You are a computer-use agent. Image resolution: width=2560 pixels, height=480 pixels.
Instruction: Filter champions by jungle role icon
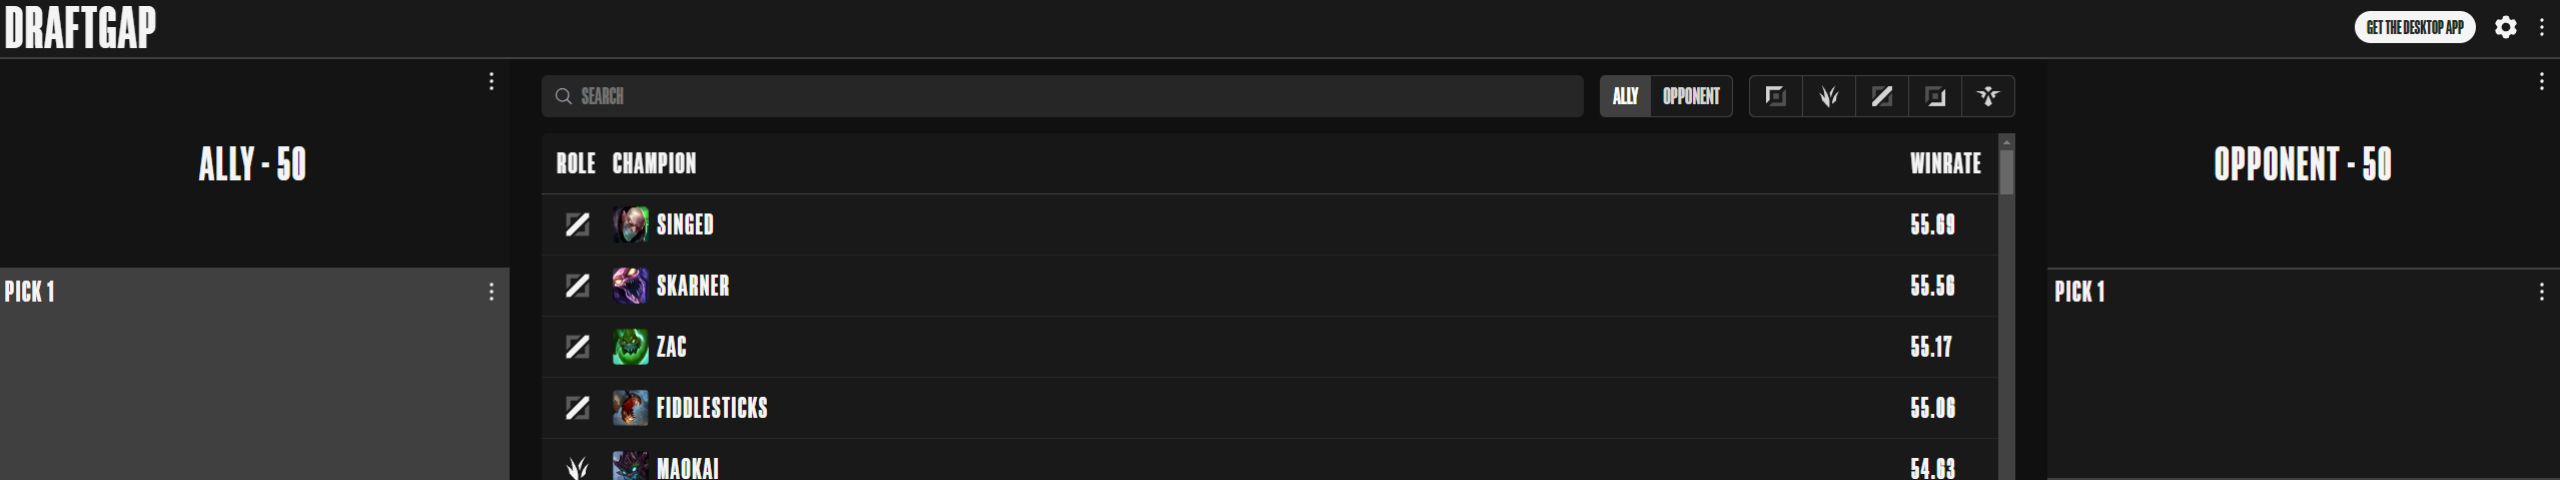pos(1828,96)
